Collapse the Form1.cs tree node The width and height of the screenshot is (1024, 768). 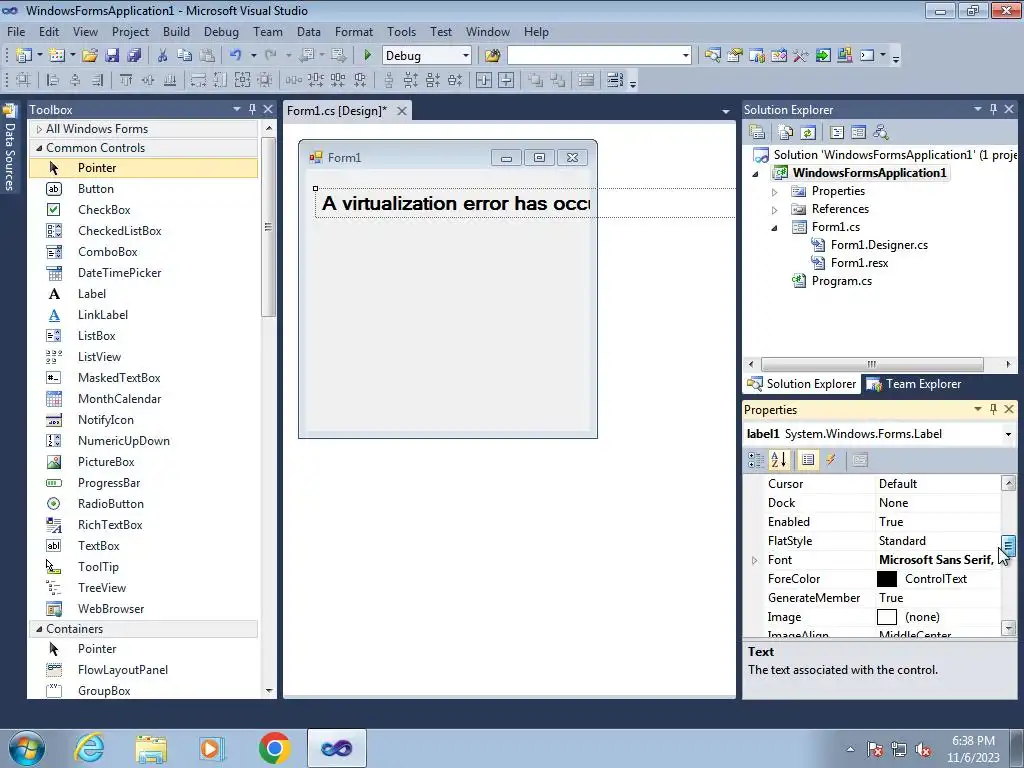pos(775,227)
